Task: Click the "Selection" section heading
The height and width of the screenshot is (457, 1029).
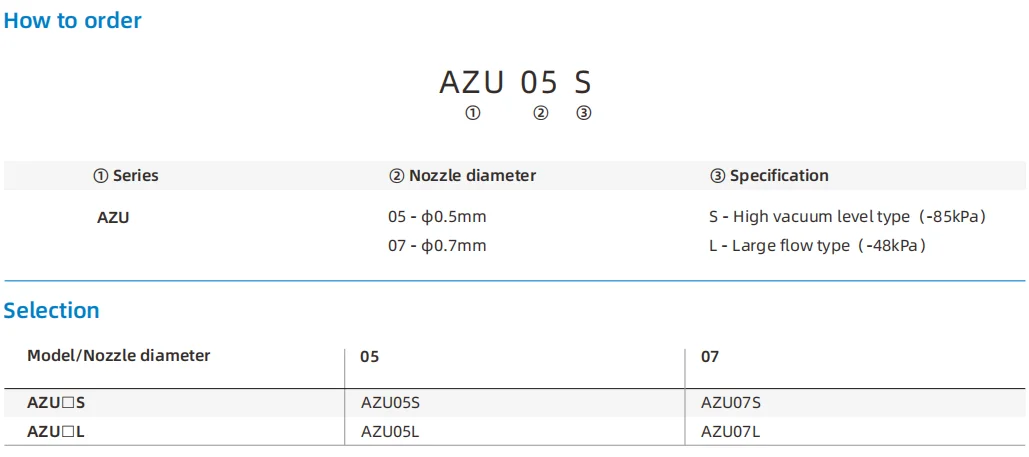Action: (52, 310)
